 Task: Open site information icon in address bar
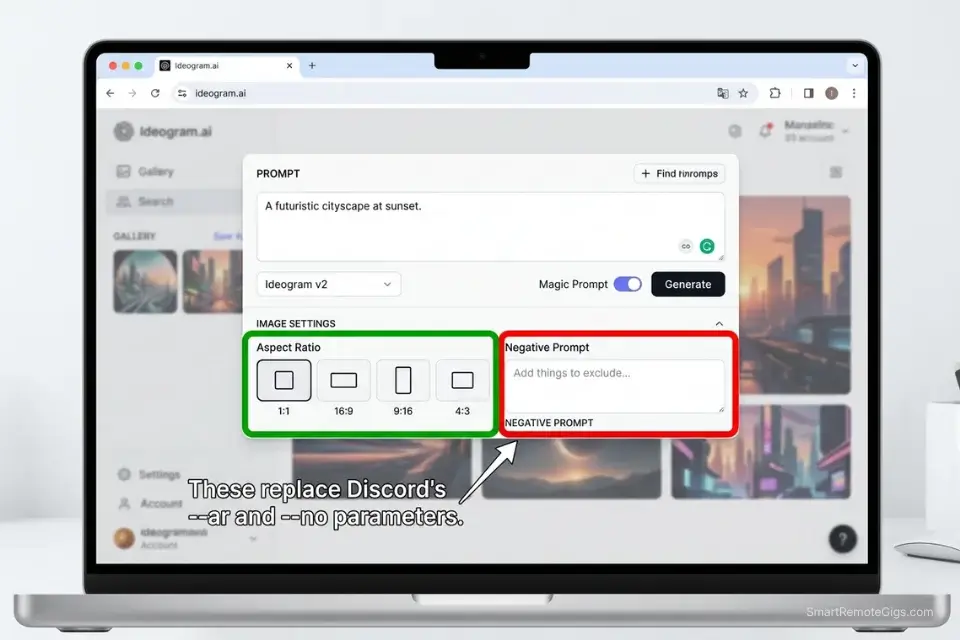click(182, 93)
